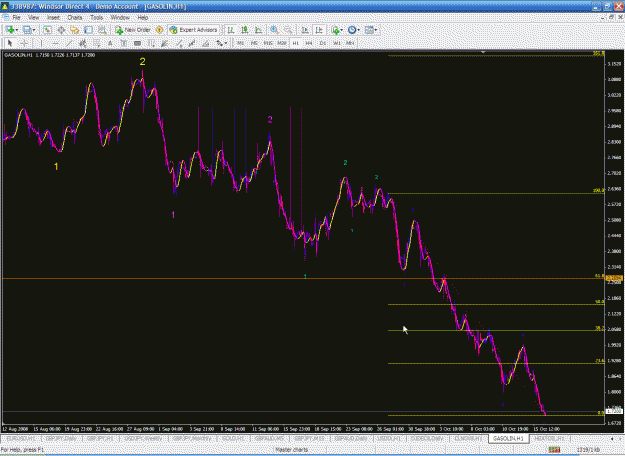Switch to Line Chart display

[x=258, y=30]
